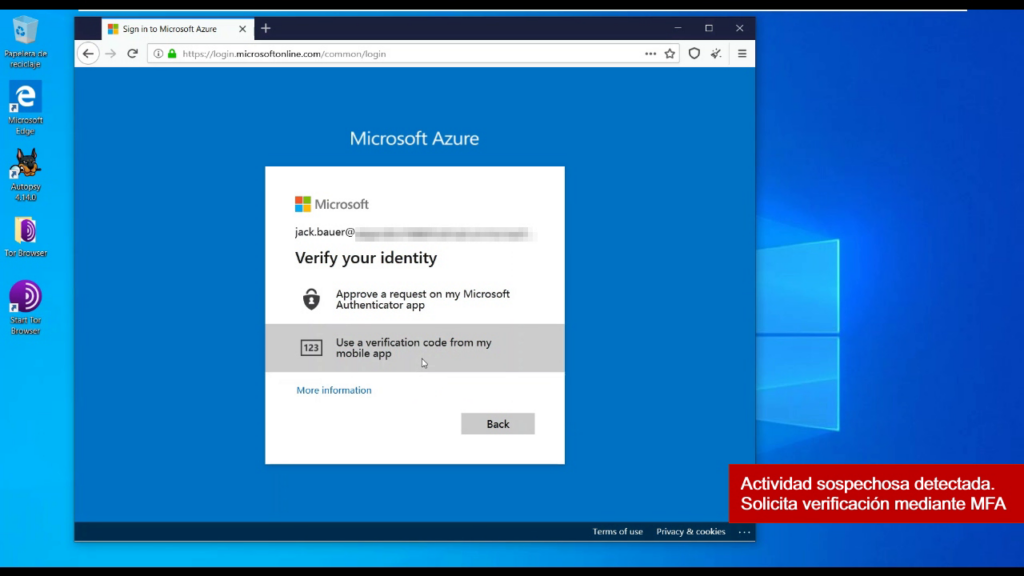
Task: Bookmark this page with the star icon
Action: pyautogui.click(x=670, y=54)
